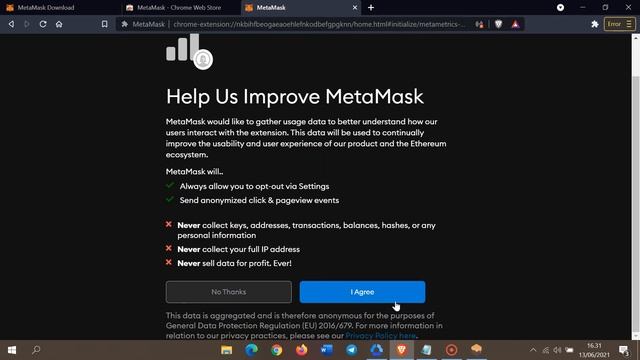This screenshot has height=360, width=640.
Task: Open Microsoft Word from taskbar
Action: (327, 350)
